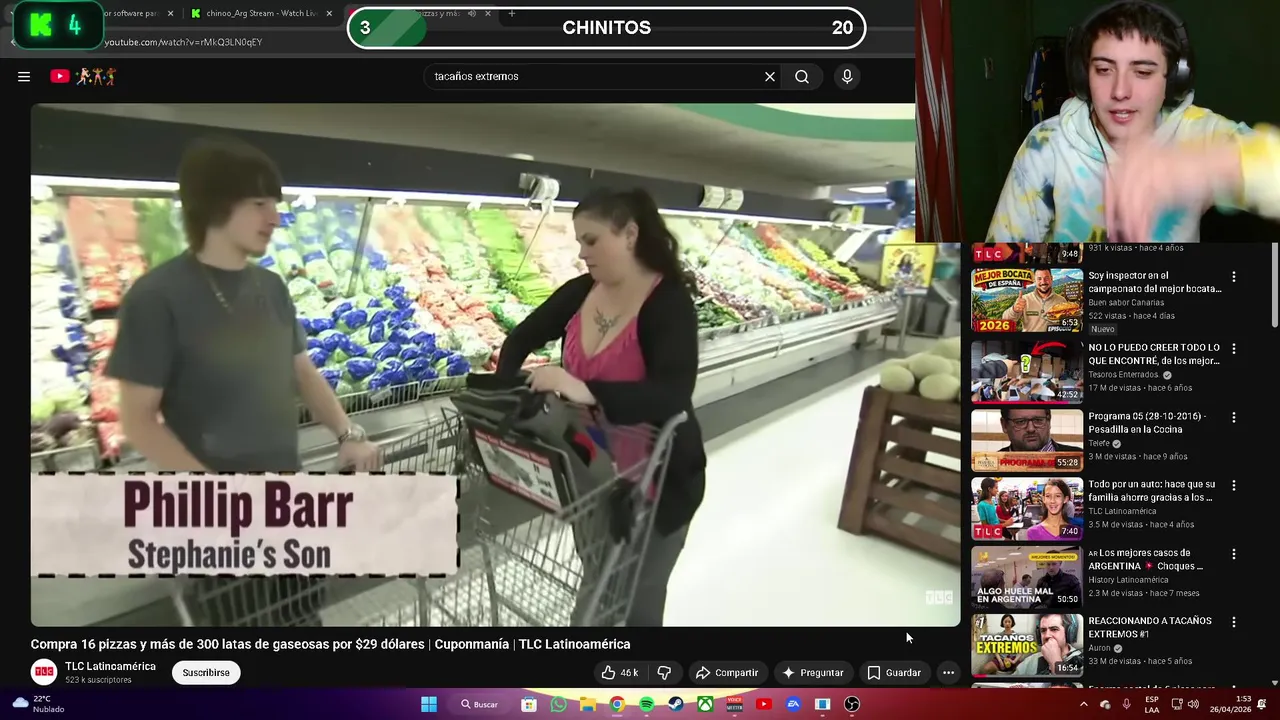
Task: Open 'Pesadilla en la Cocina' video thumbnail
Action: pyautogui.click(x=1027, y=440)
